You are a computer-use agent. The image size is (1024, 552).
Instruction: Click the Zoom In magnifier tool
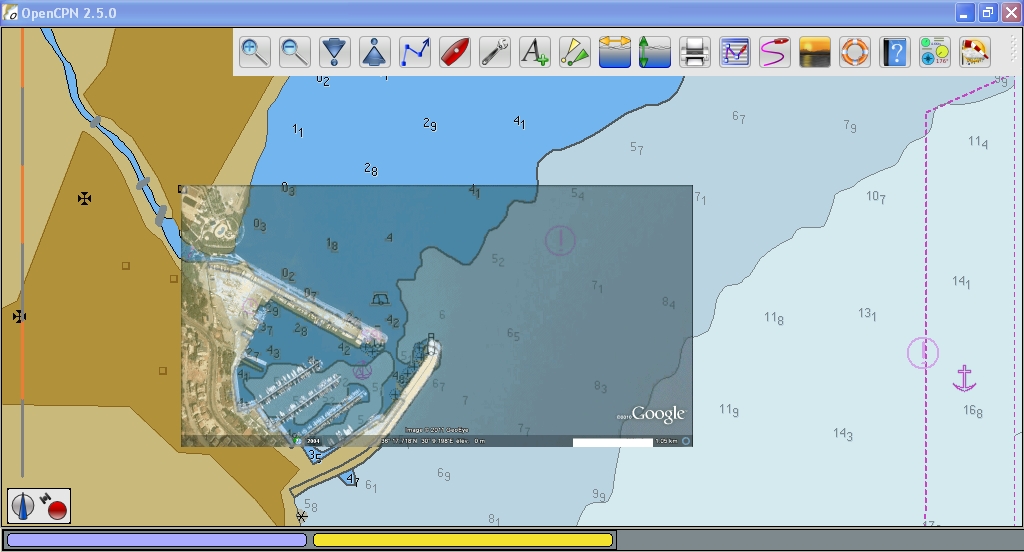pyautogui.click(x=255, y=52)
